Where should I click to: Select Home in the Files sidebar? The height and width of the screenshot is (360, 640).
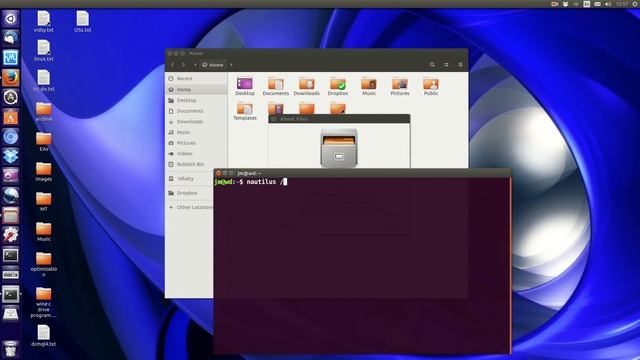[x=196, y=89]
